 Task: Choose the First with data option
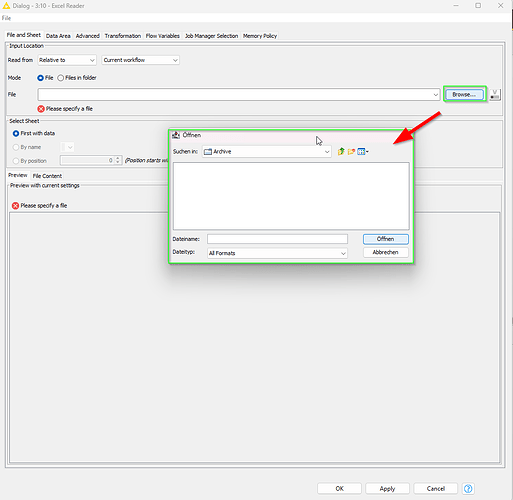click(x=16, y=133)
